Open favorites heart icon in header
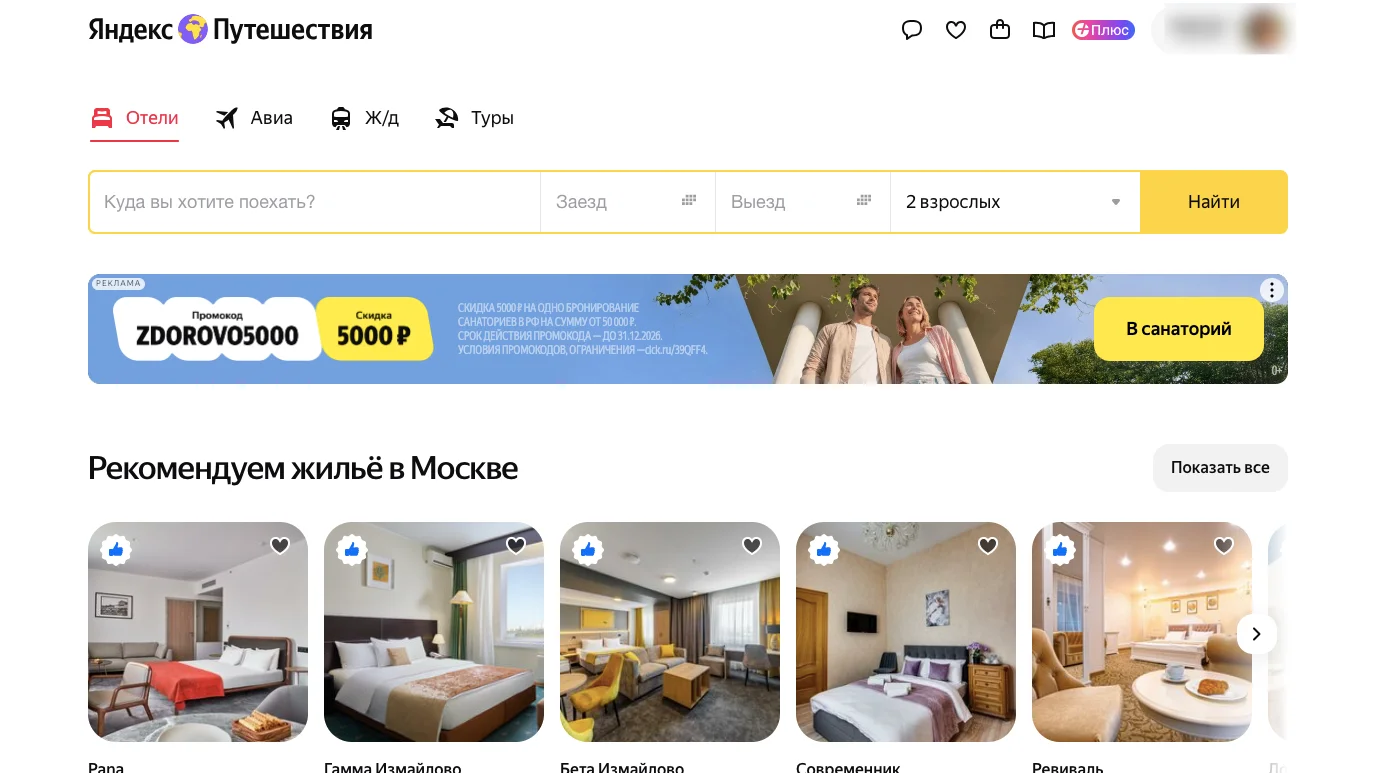Image resolution: width=1374 pixels, height=773 pixels. coord(956,30)
